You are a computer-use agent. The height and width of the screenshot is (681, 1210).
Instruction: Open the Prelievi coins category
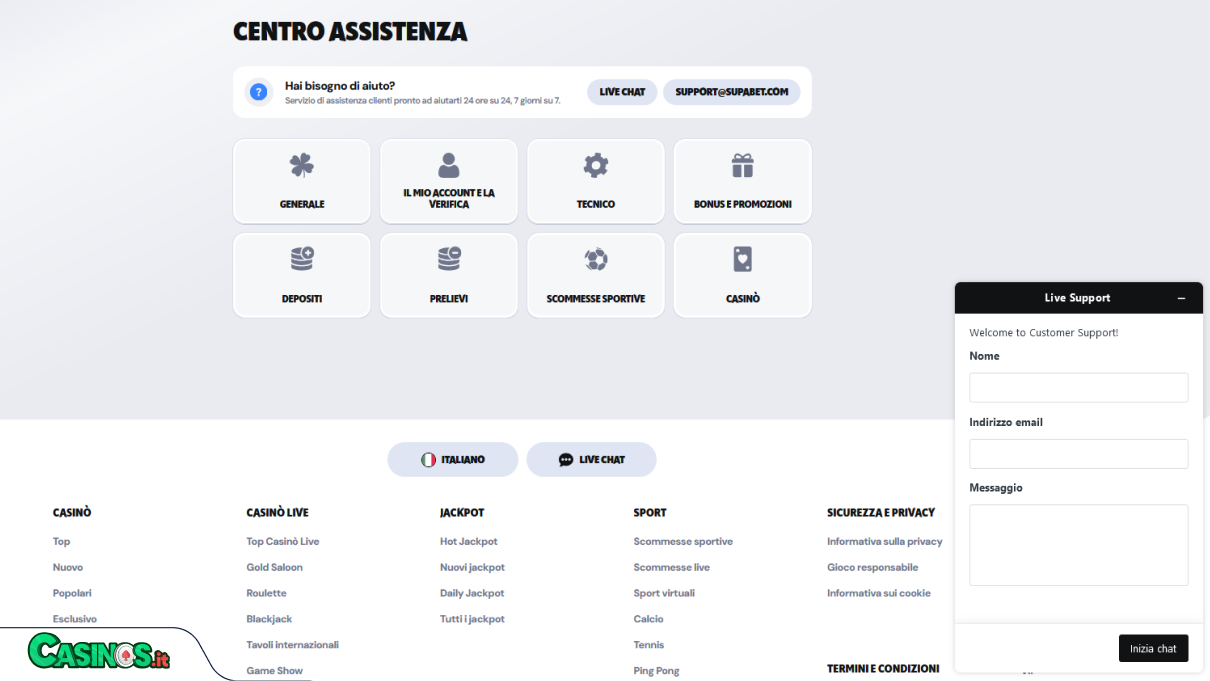(x=449, y=275)
